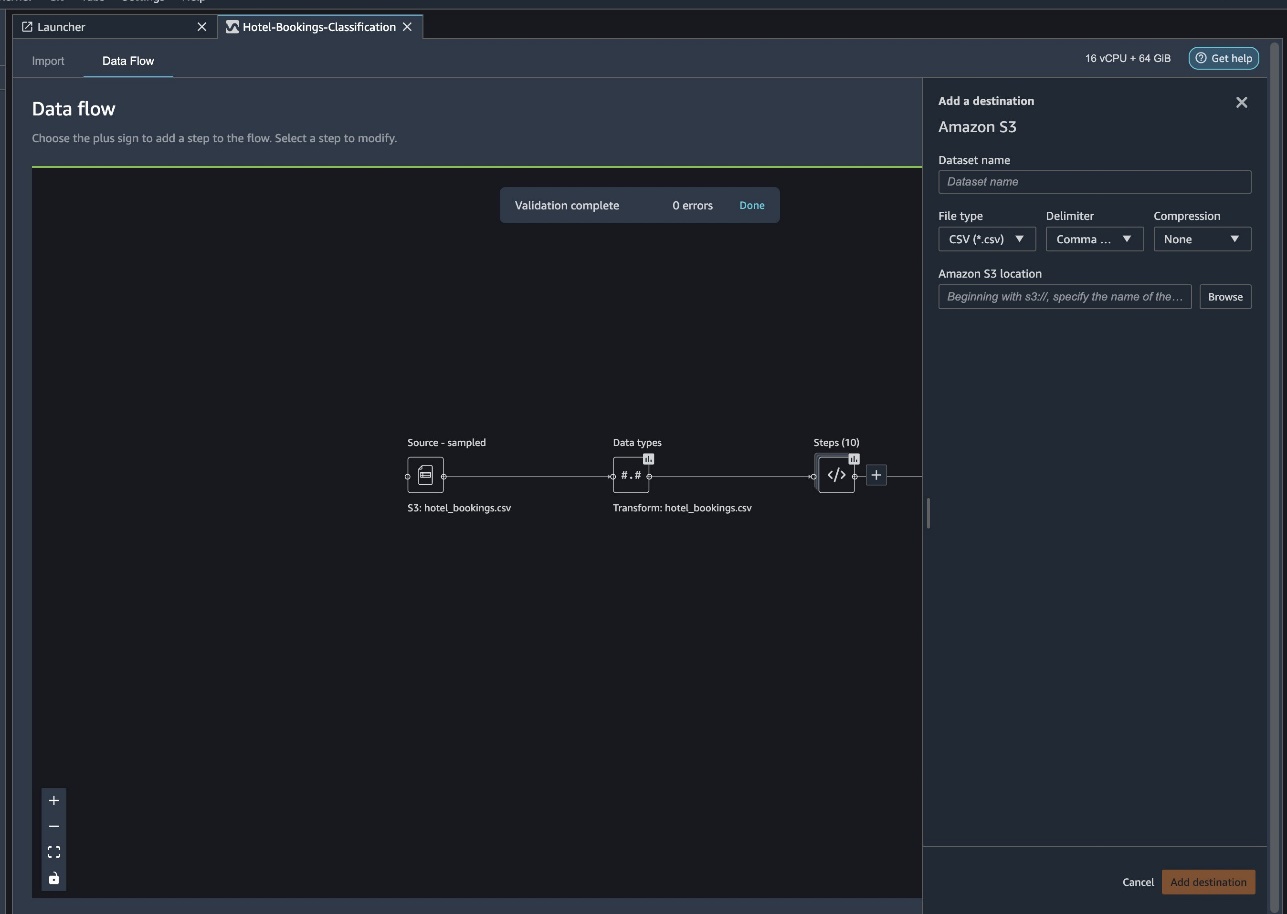Cancel adding the destination
The width and height of the screenshot is (1287, 914).
(x=1138, y=882)
